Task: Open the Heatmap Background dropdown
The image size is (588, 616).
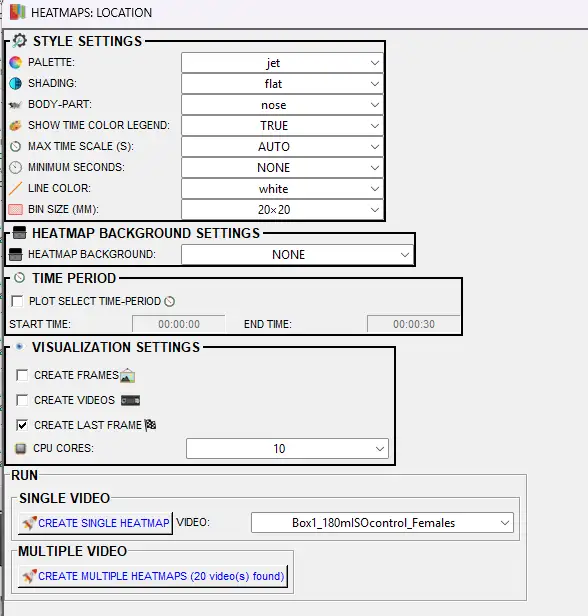Action: pyautogui.click(x=297, y=255)
